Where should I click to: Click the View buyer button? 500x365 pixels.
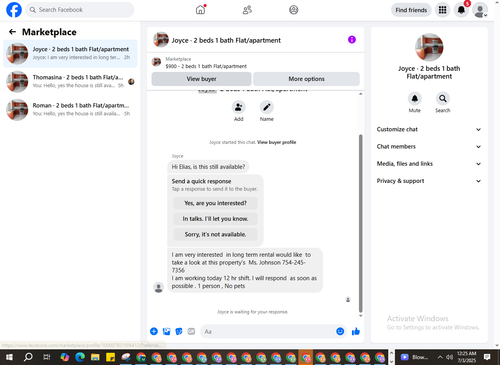tap(201, 79)
